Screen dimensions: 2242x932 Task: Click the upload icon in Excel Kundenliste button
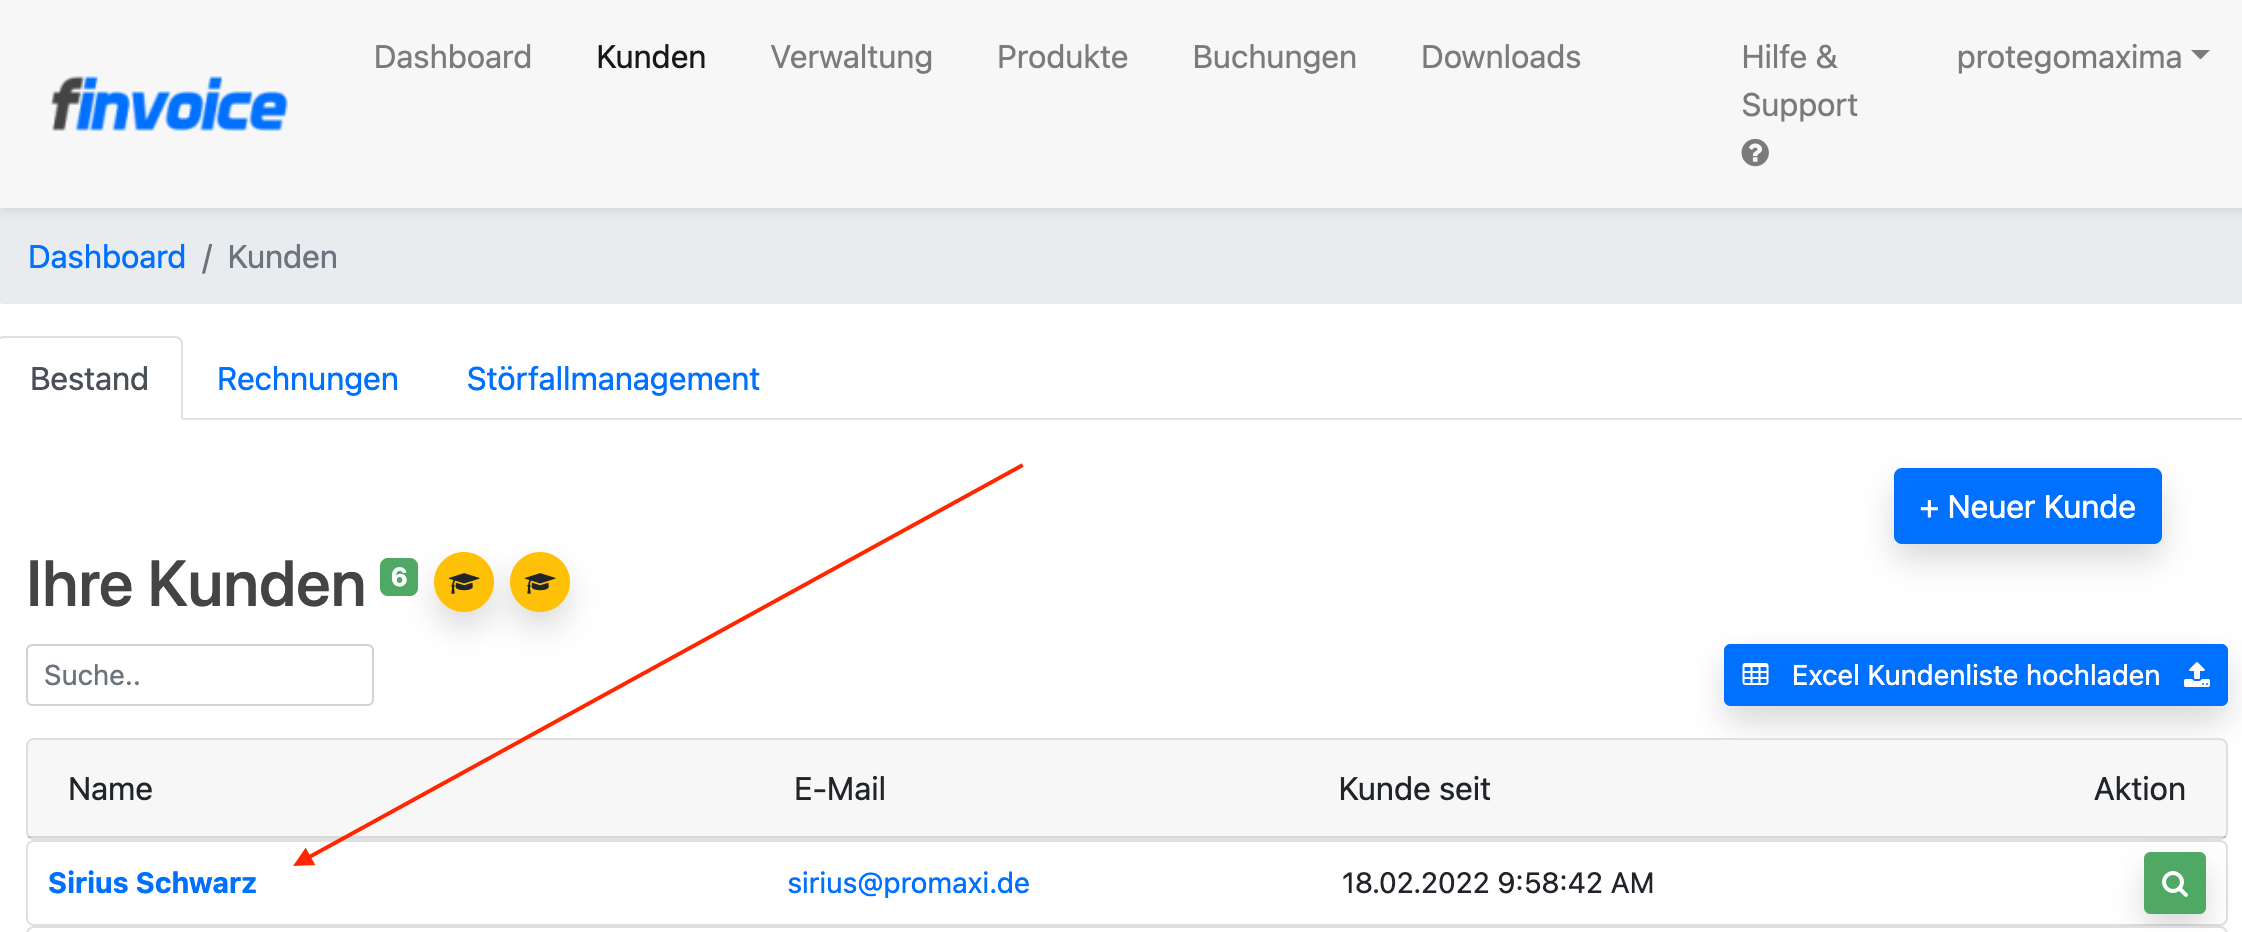coord(2196,675)
